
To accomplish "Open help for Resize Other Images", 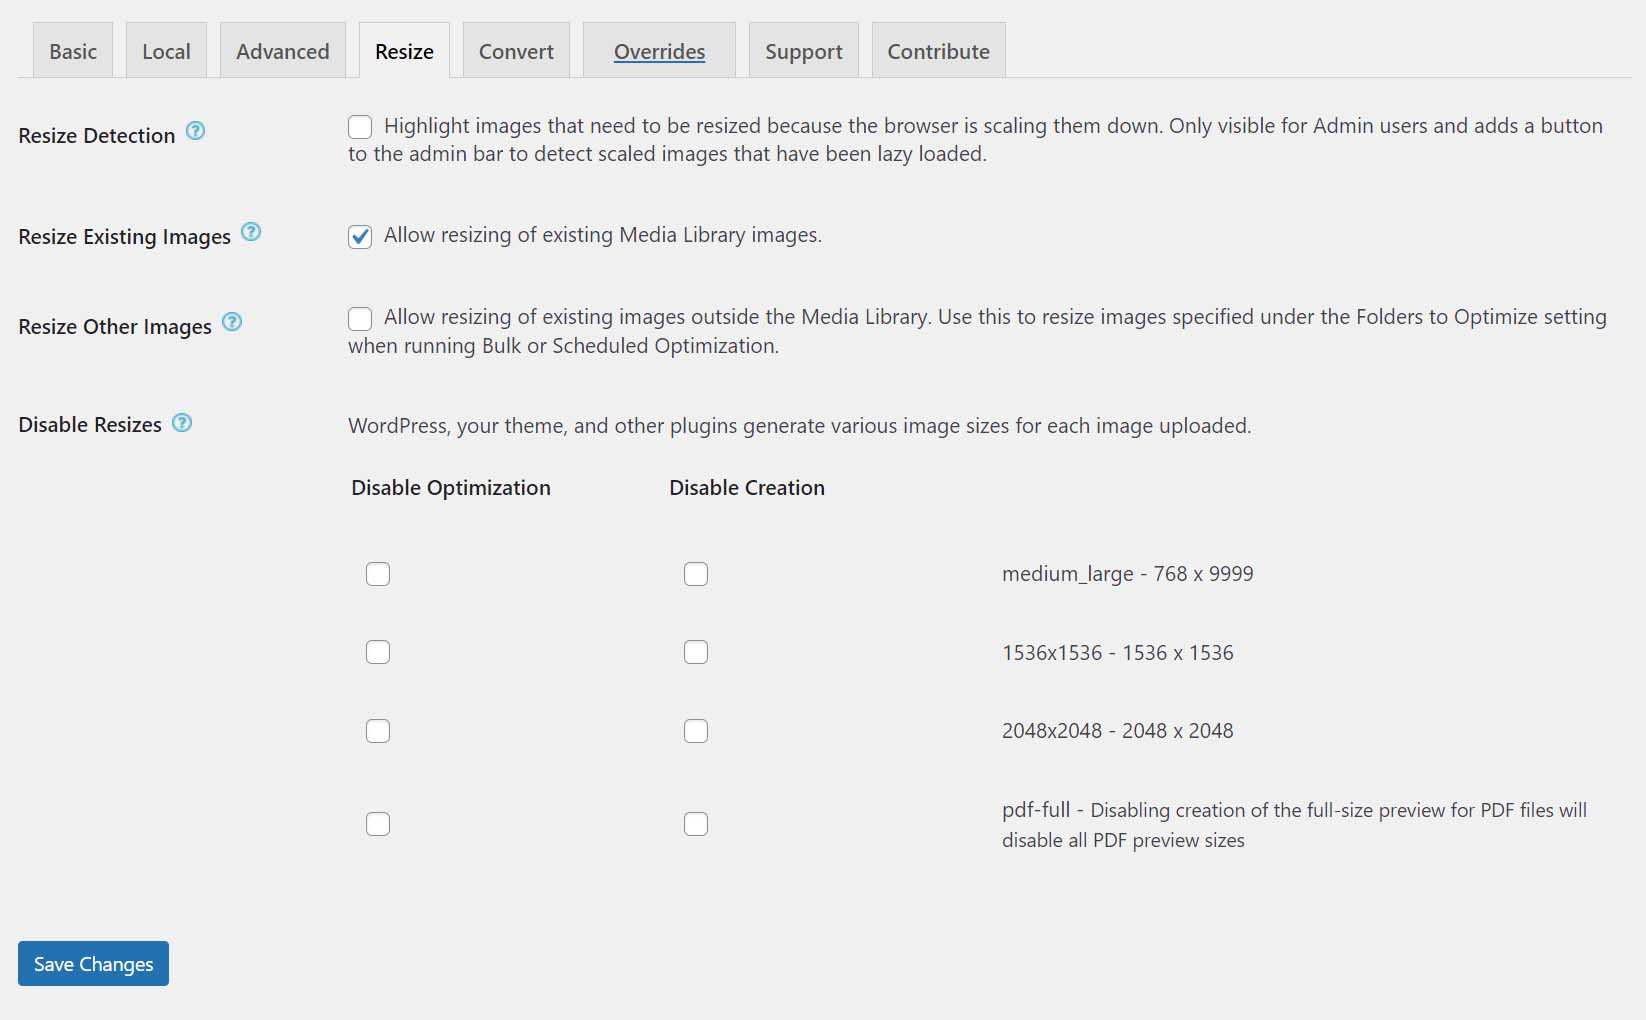I will click(x=231, y=322).
